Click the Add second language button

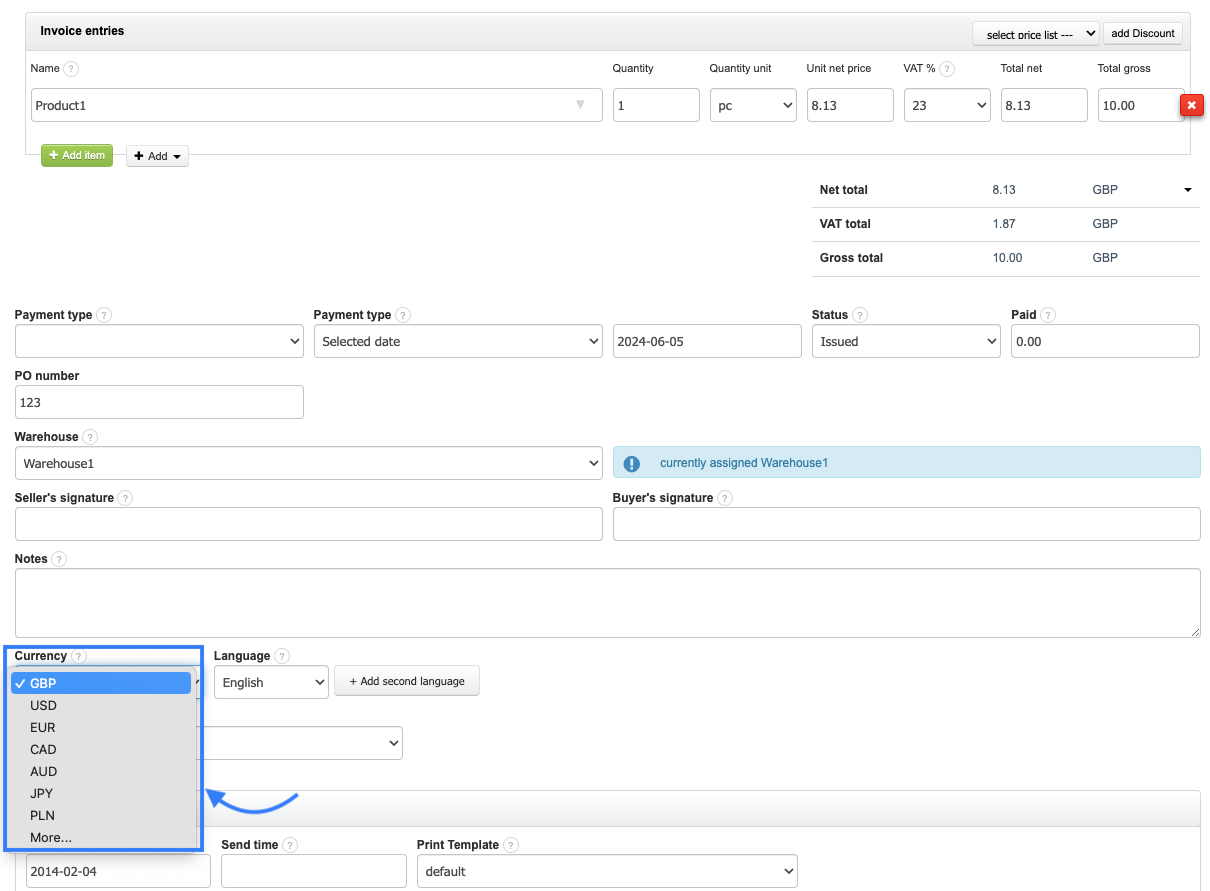pos(406,681)
